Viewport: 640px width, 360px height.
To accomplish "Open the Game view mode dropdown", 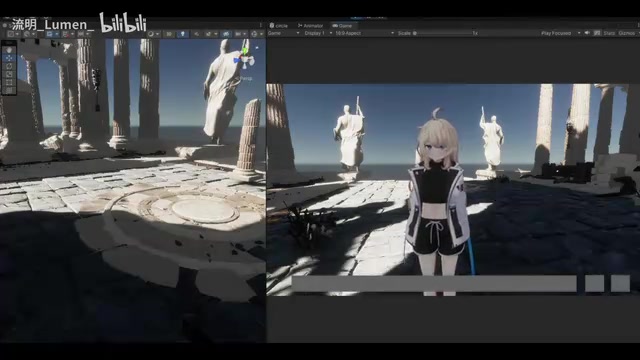I will pyautogui.click(x=283, y=33).
